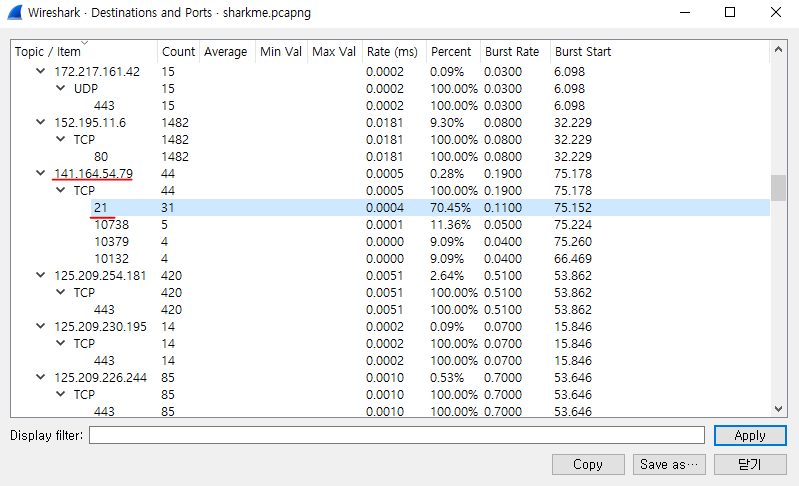Sort by the Burst Rate column header
Image resolution: width=799 pixels, height=486 pixels.
point(515,51)
